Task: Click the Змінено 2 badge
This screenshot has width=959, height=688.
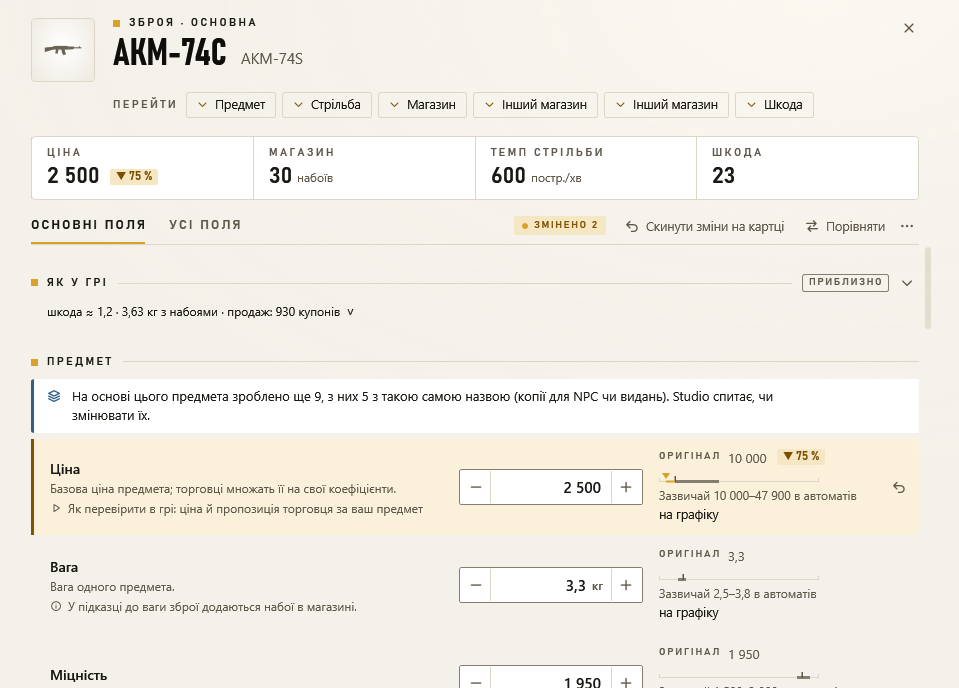Action: click(x=560, y=225)
